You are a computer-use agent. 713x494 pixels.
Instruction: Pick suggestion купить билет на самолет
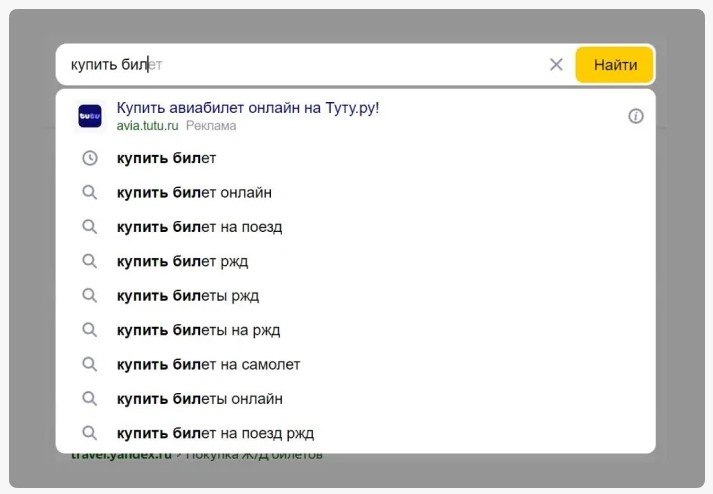[x=356, y=364]
